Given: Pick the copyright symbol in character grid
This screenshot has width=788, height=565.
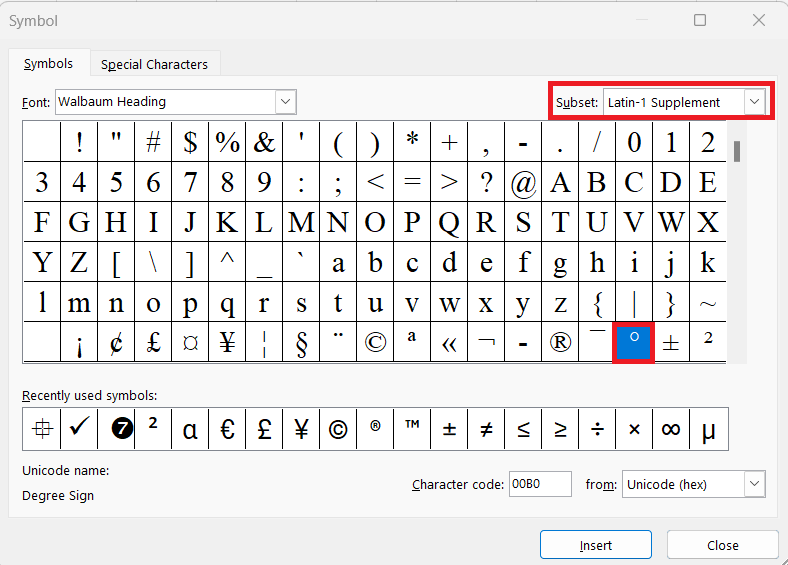Looking at the screenshot, I should [375, 342].
